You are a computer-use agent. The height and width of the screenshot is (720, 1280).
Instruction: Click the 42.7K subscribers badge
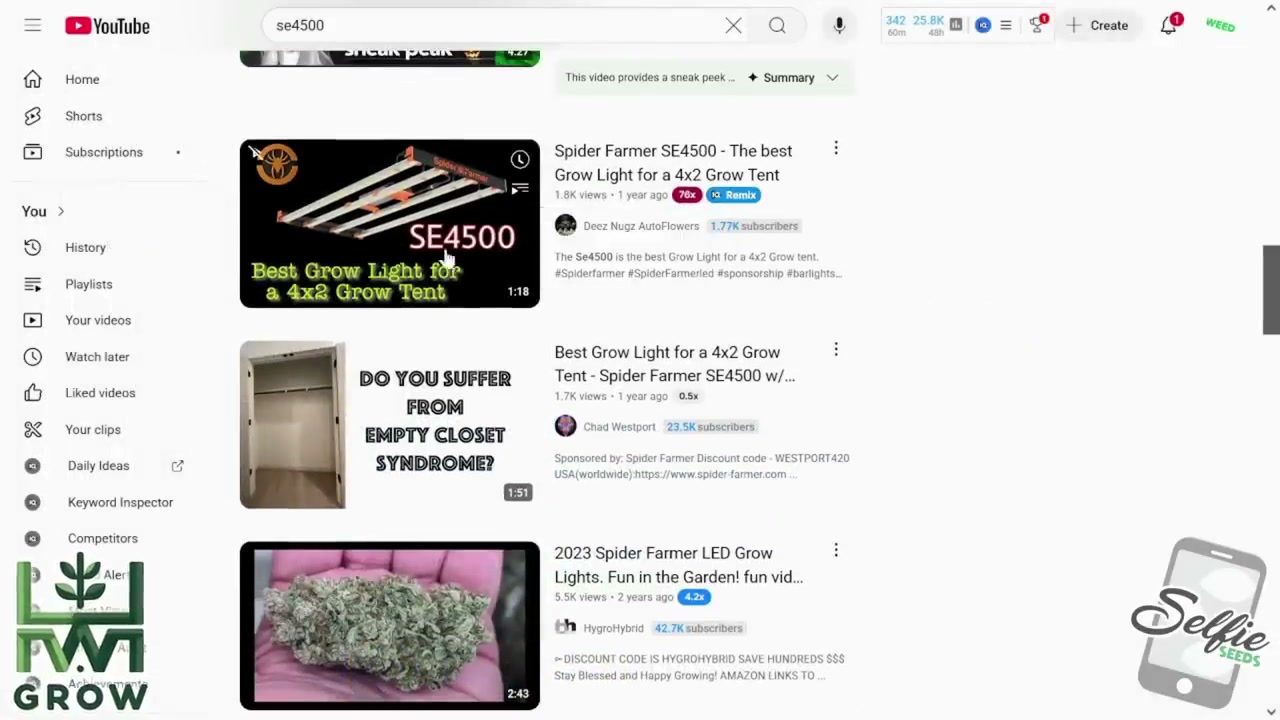coord(698,628)
